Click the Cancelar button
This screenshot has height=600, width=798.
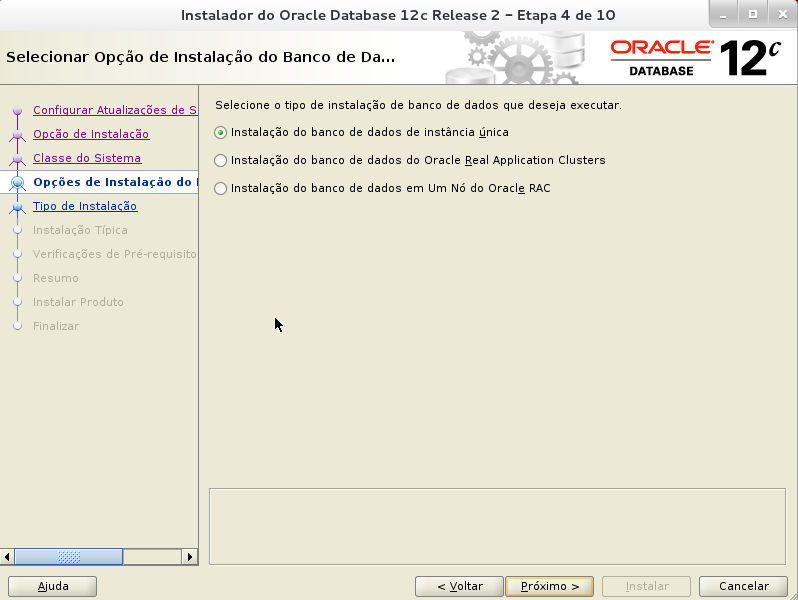pyautogui.click(x=743, y=586)
